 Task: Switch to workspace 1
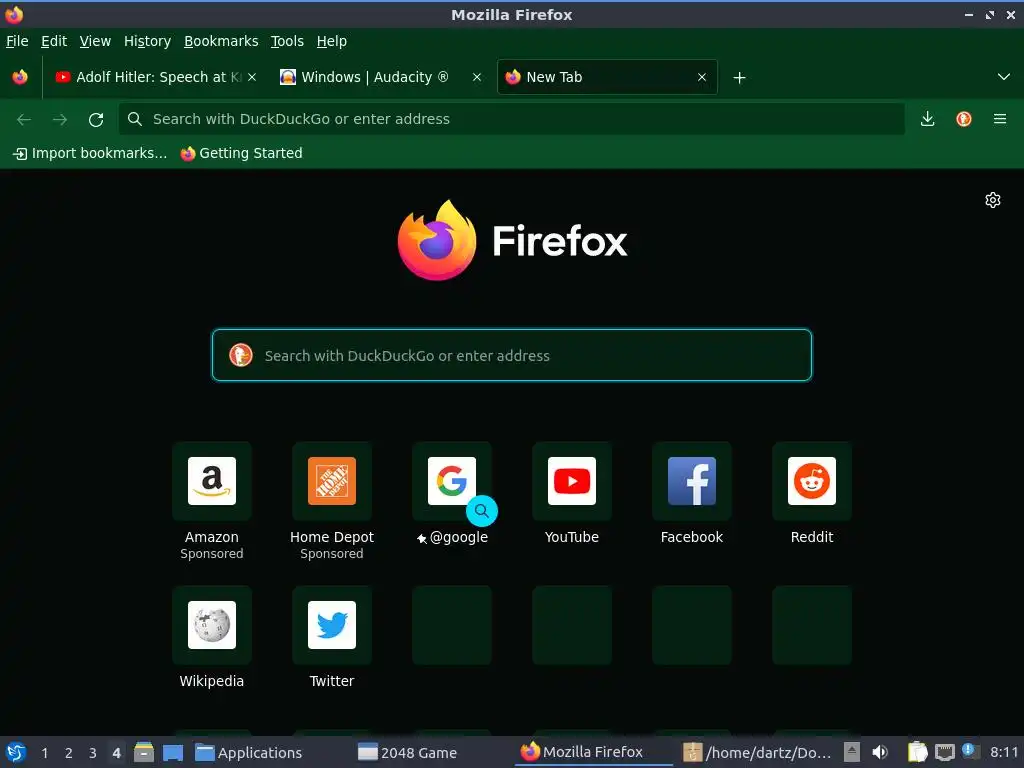click(44, 753)
